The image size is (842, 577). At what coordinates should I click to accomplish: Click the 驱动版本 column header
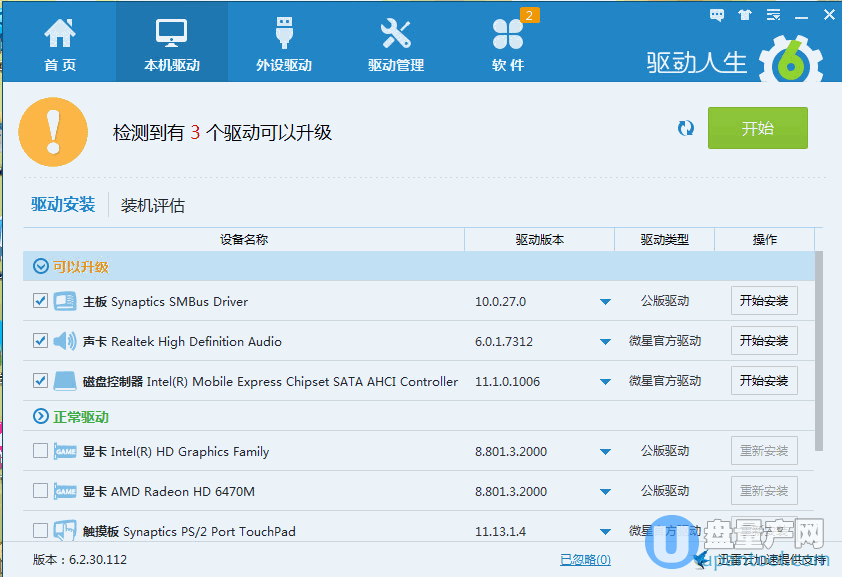tap(540, 239)
